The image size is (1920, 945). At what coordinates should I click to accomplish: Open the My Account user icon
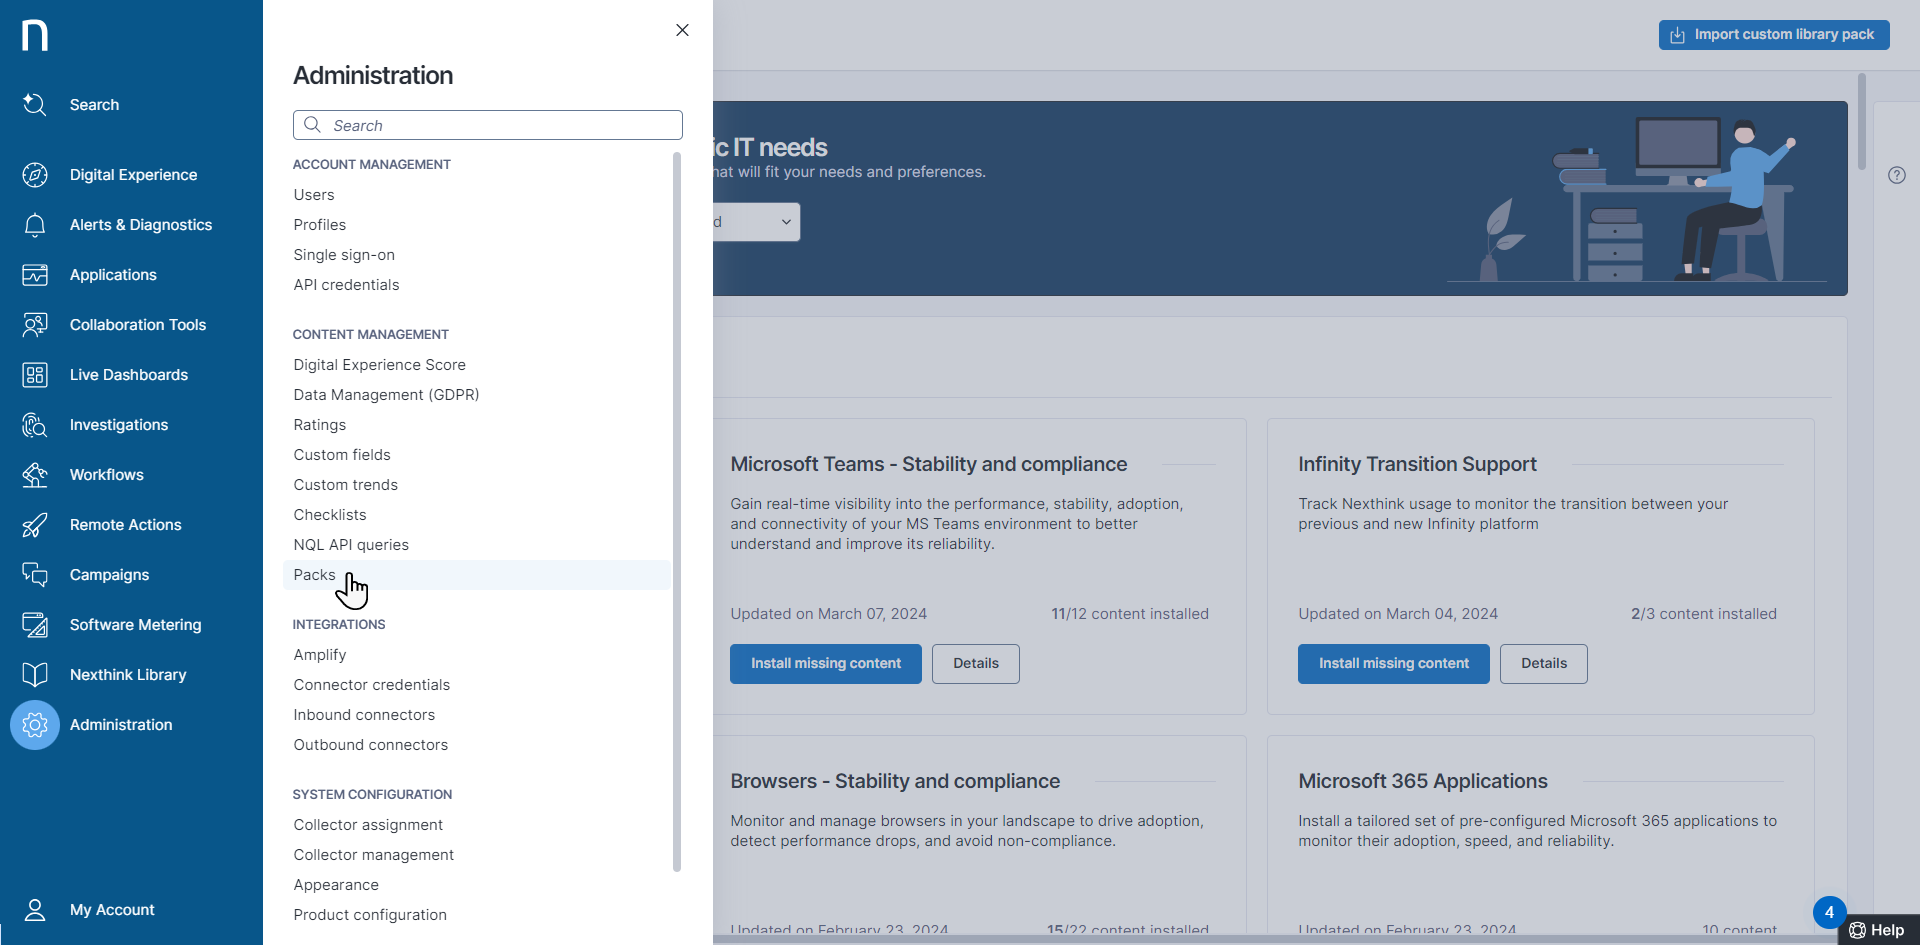pyautogui.click(x=35, y=910)
